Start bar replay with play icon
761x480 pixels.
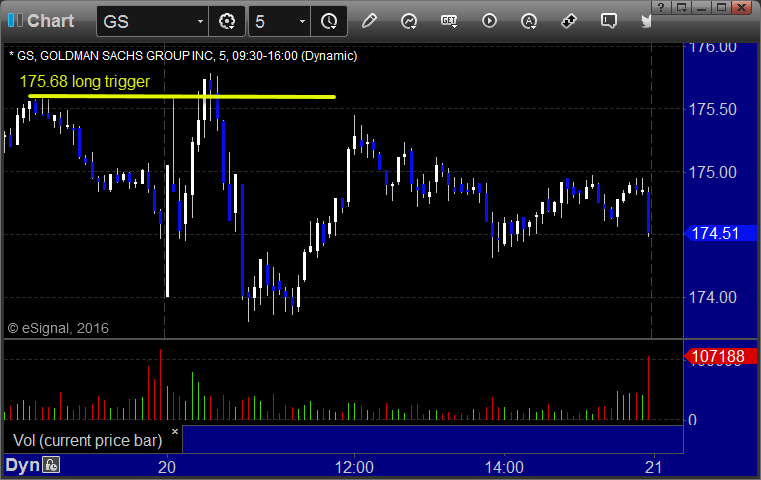(489, 21)
